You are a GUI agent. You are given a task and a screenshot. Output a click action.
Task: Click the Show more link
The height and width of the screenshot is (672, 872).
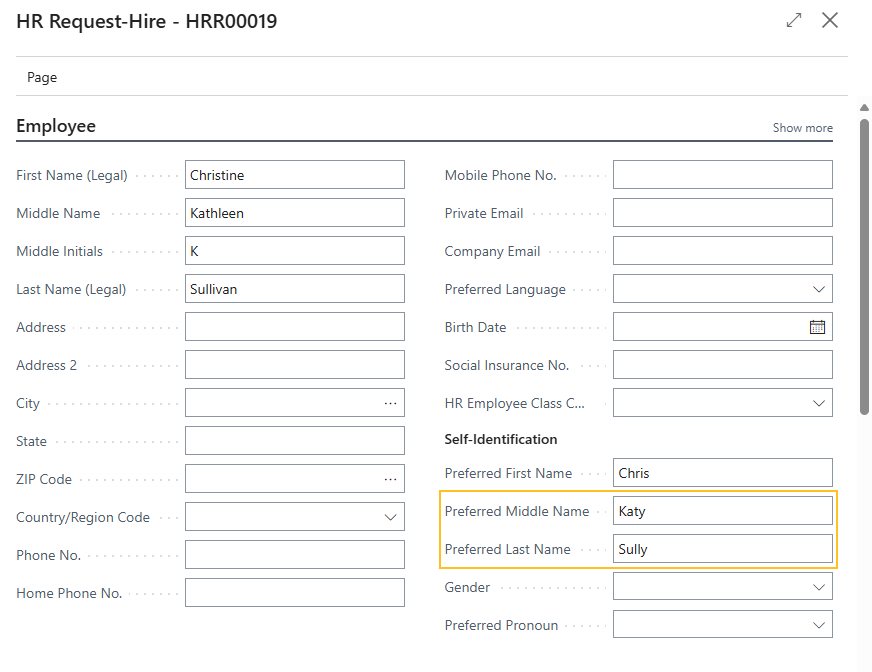[802, 127]
